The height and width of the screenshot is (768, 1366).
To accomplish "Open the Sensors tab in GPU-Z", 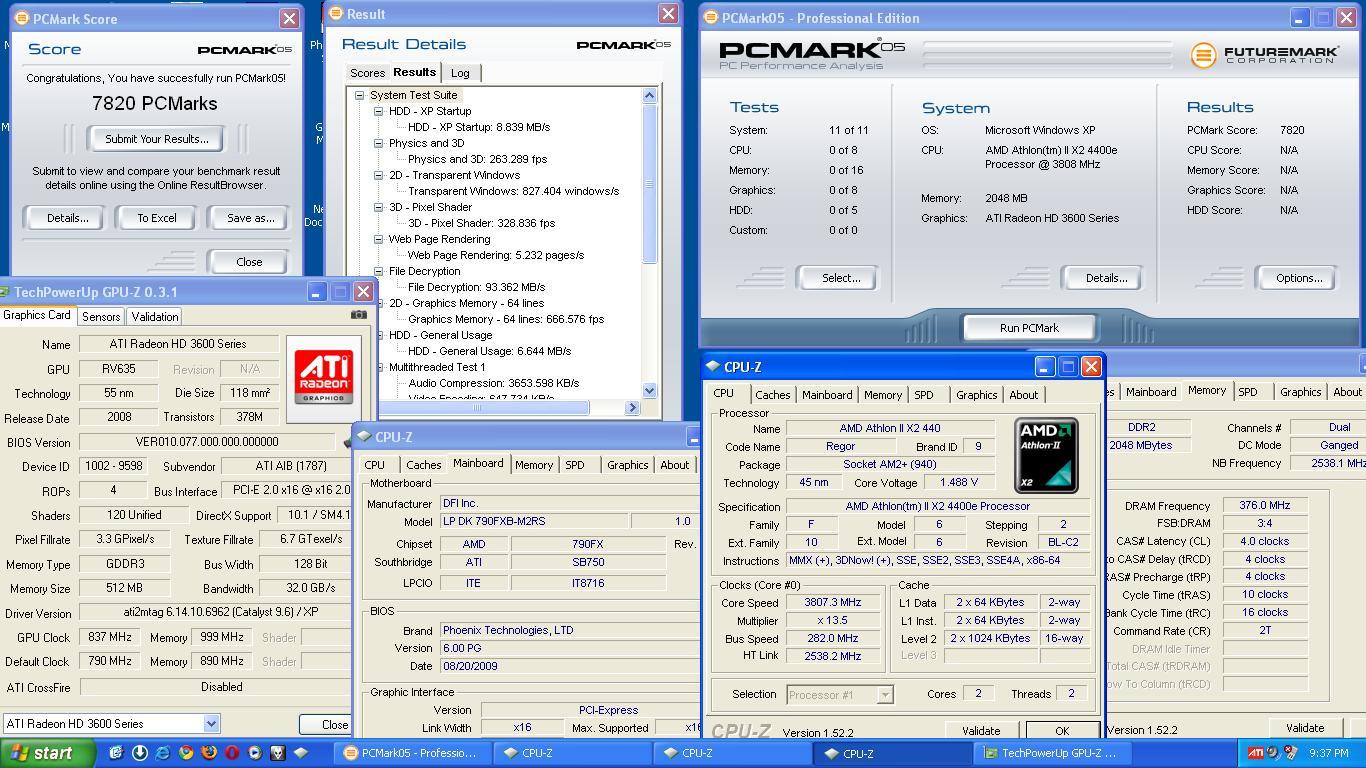I will (x=101, y=316).
